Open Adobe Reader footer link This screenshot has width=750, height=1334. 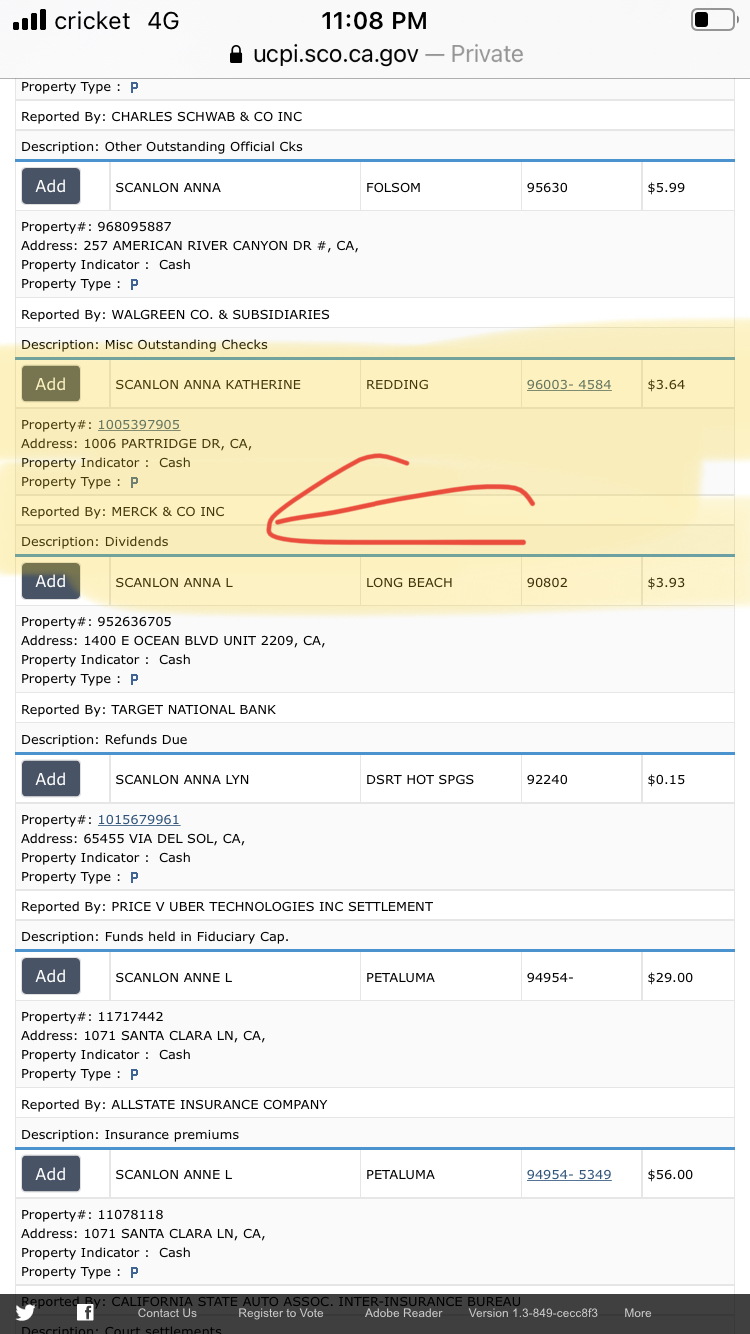(x=403, y=1313)
